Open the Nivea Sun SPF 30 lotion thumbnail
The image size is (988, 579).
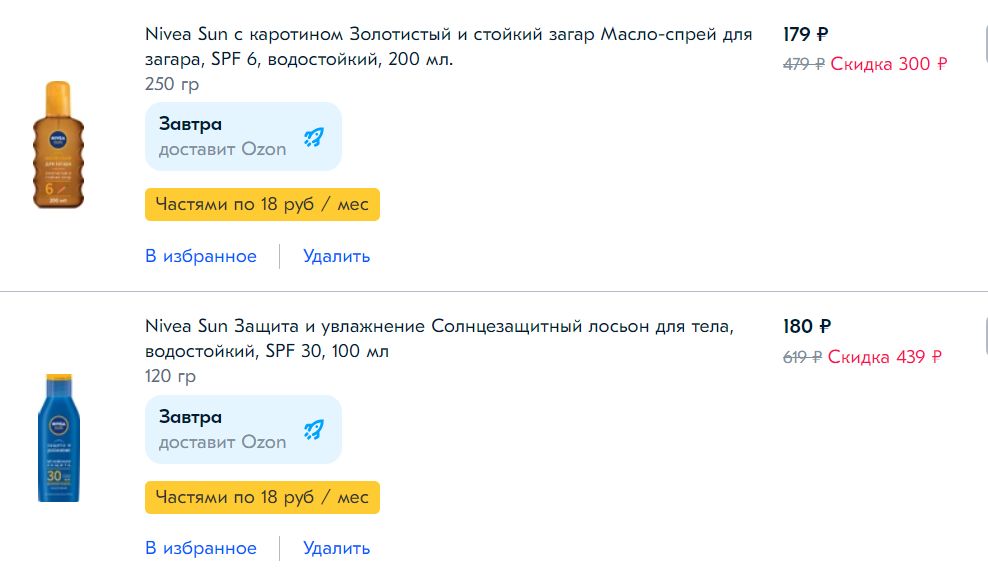coord(58,438)
